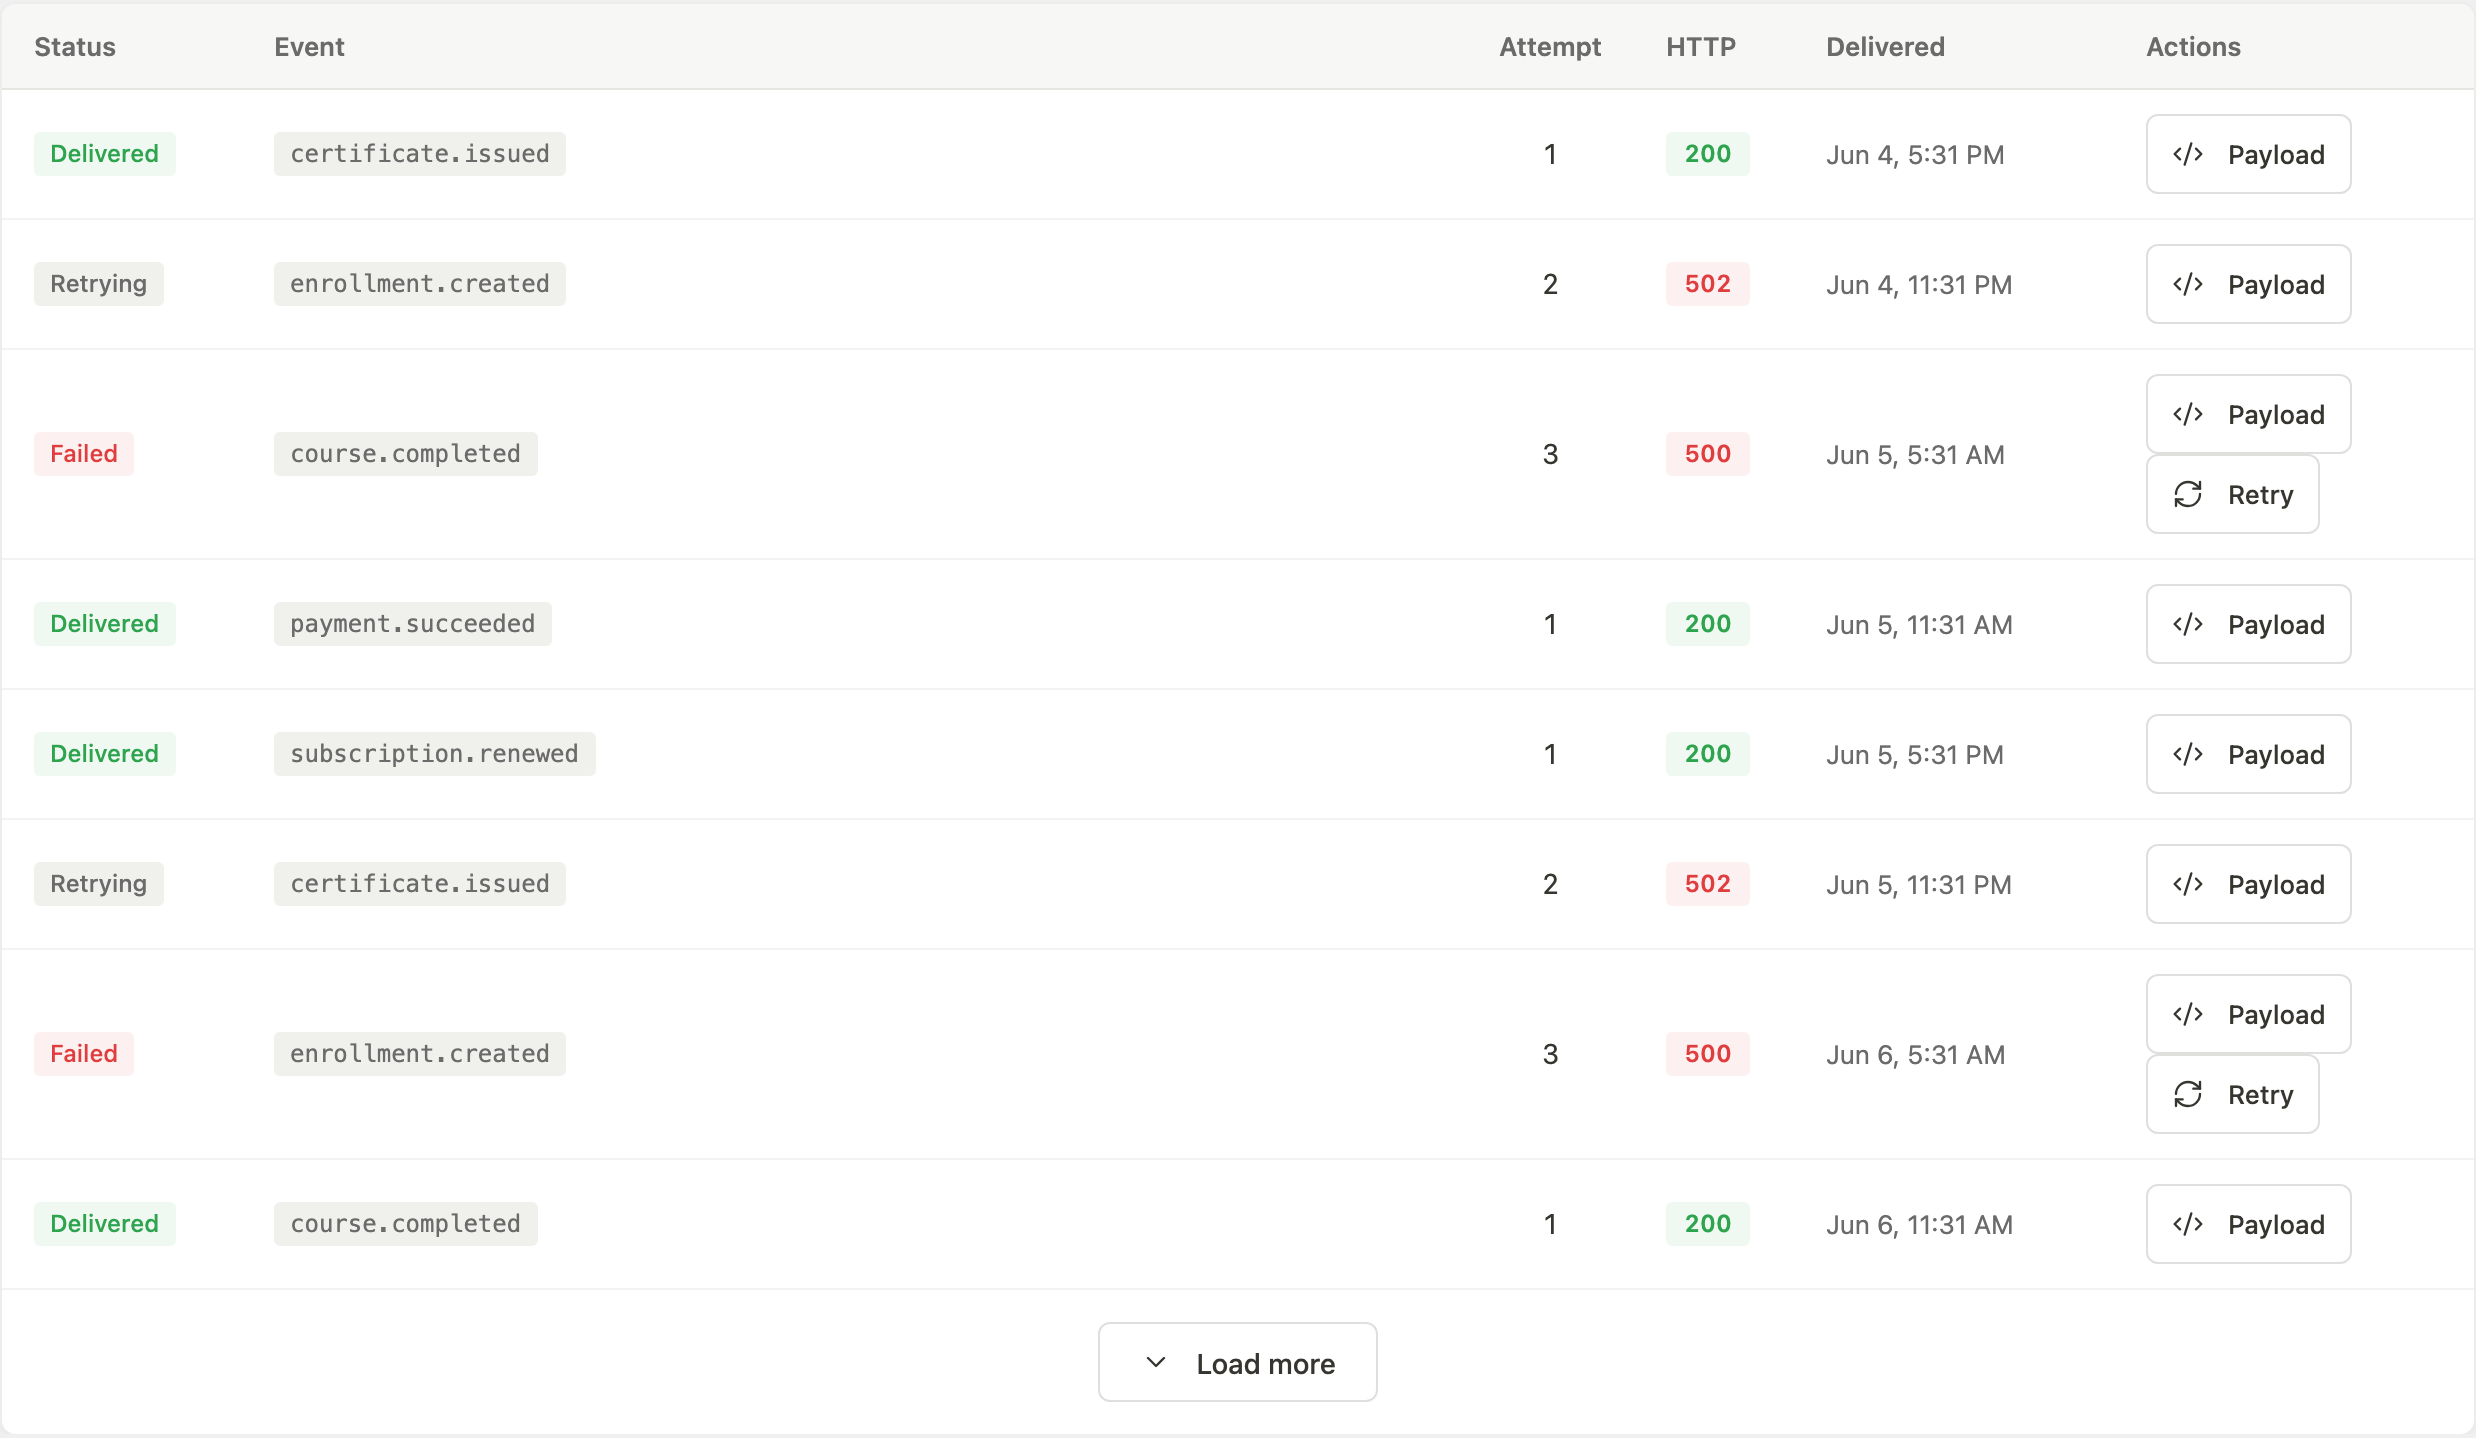The image size is (2476, 1438).
Task: Select the Delivered badge on the payment.succeeded row
Action: tap(105, 624)
